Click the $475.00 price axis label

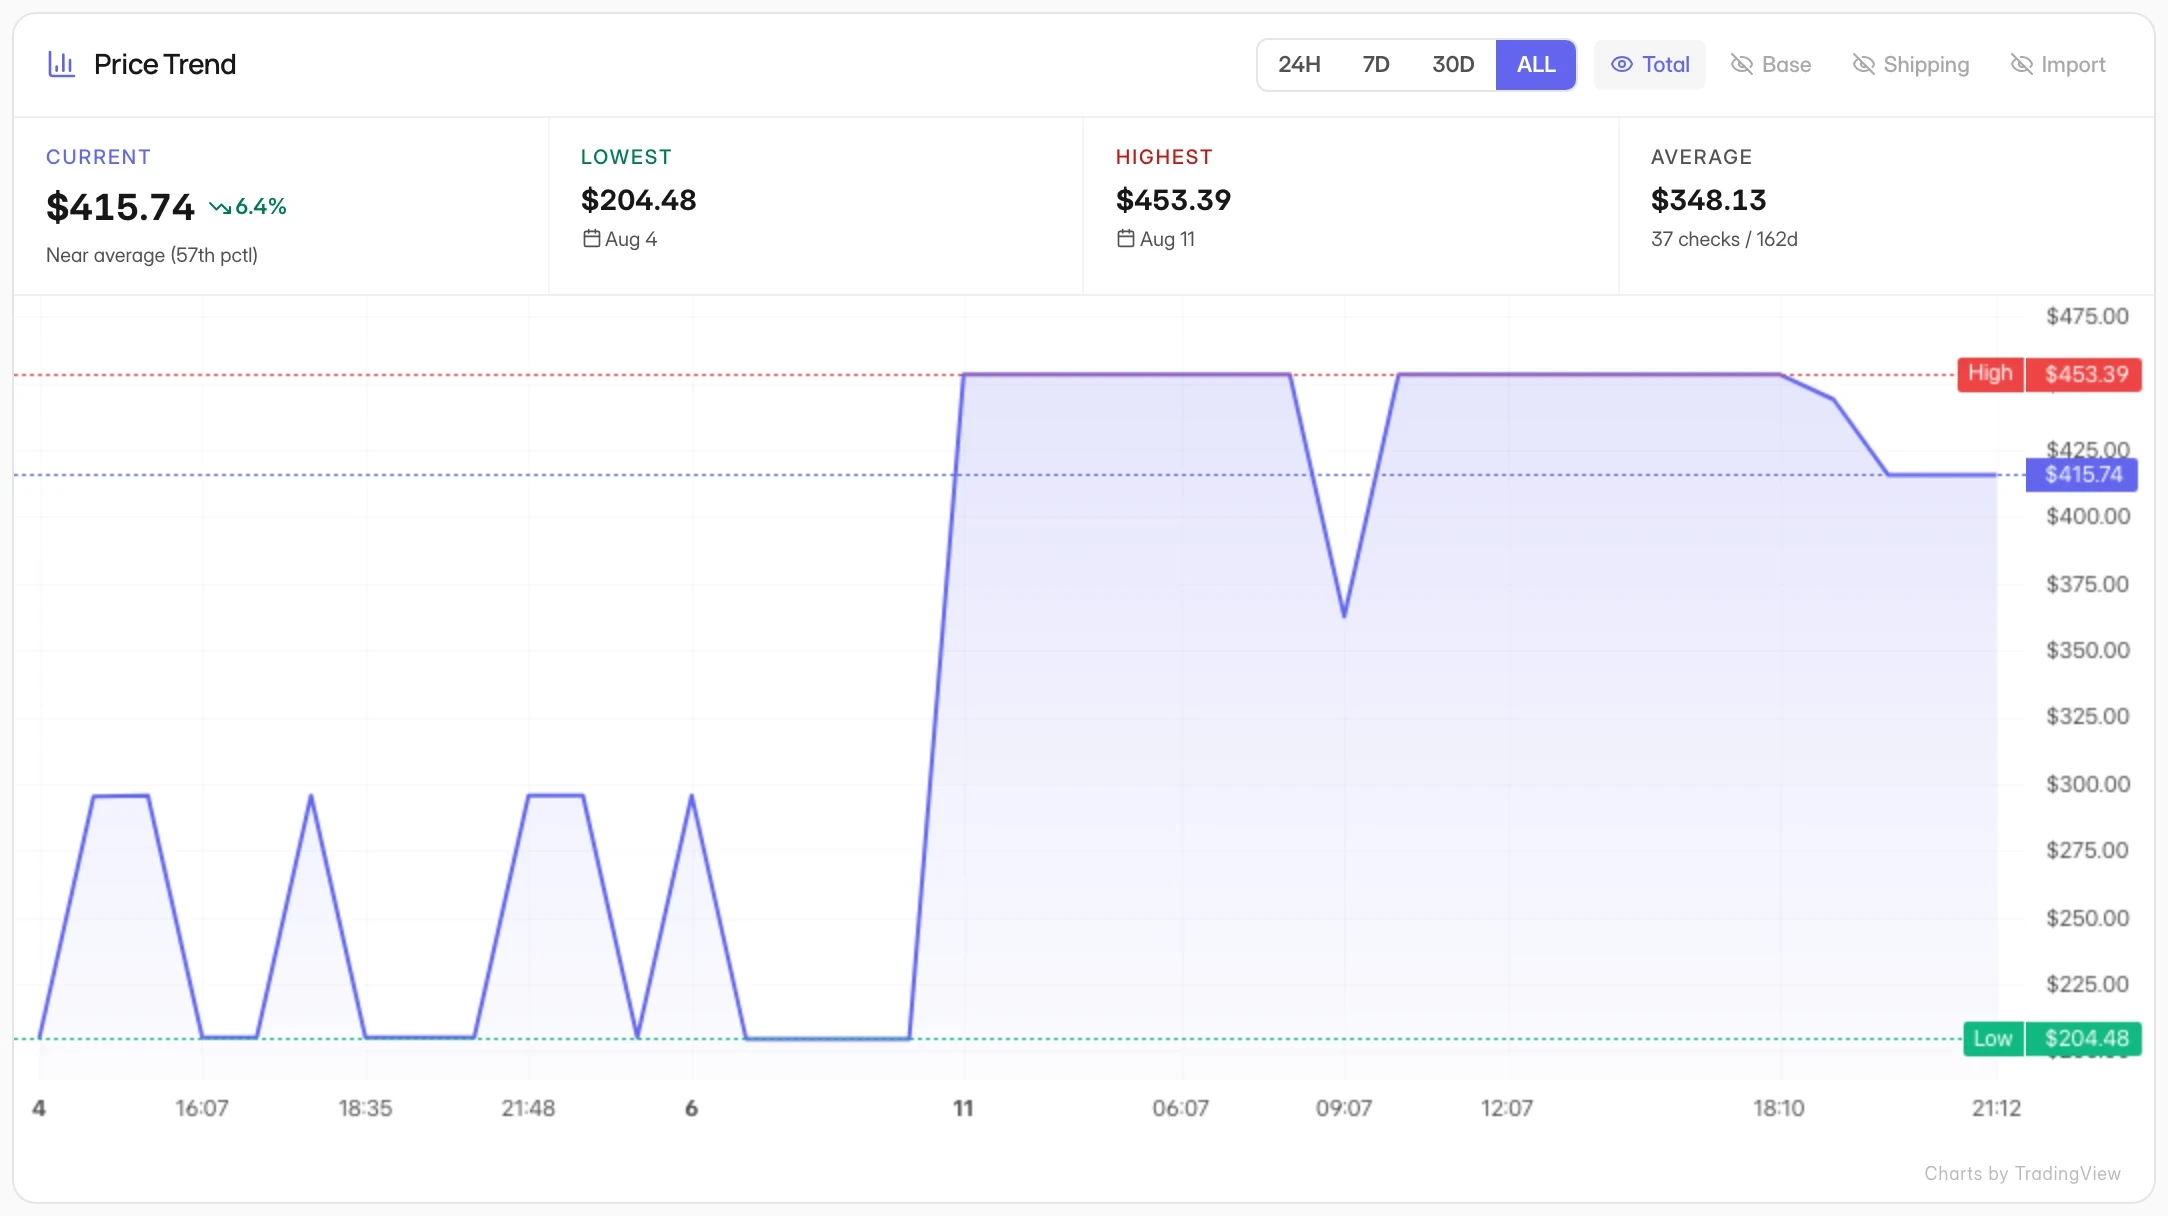(2087, 316)
